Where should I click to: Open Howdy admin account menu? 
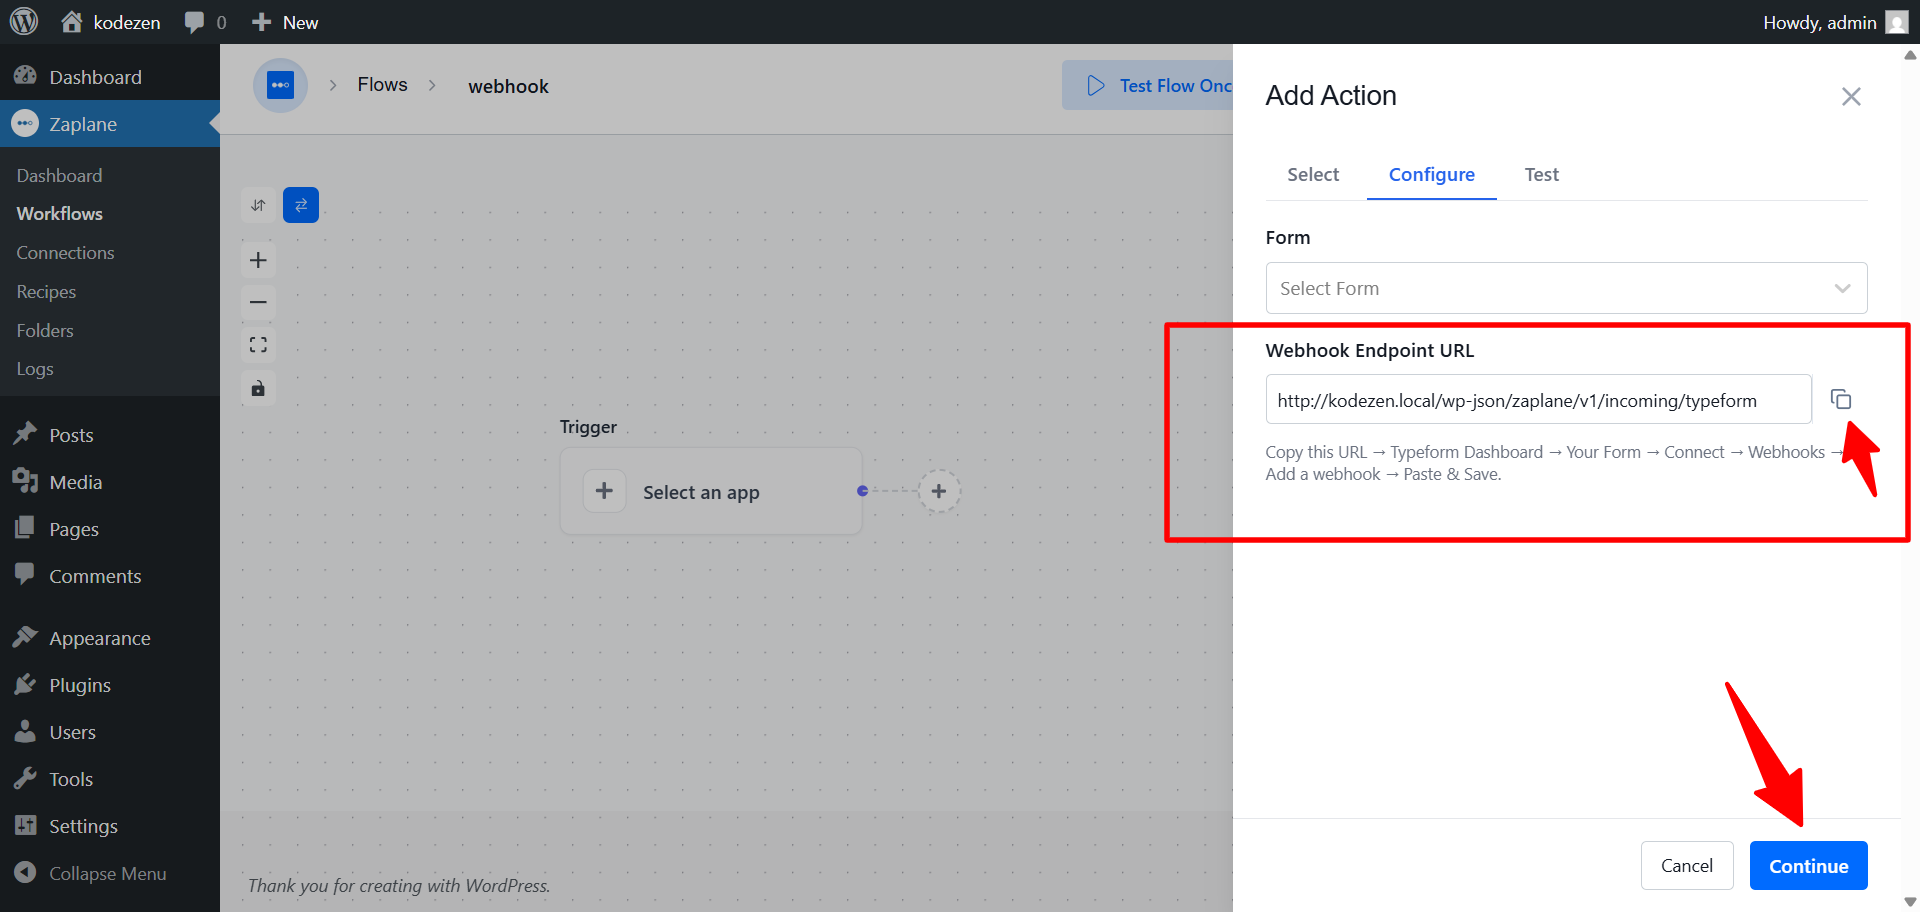coord(1835,22)
